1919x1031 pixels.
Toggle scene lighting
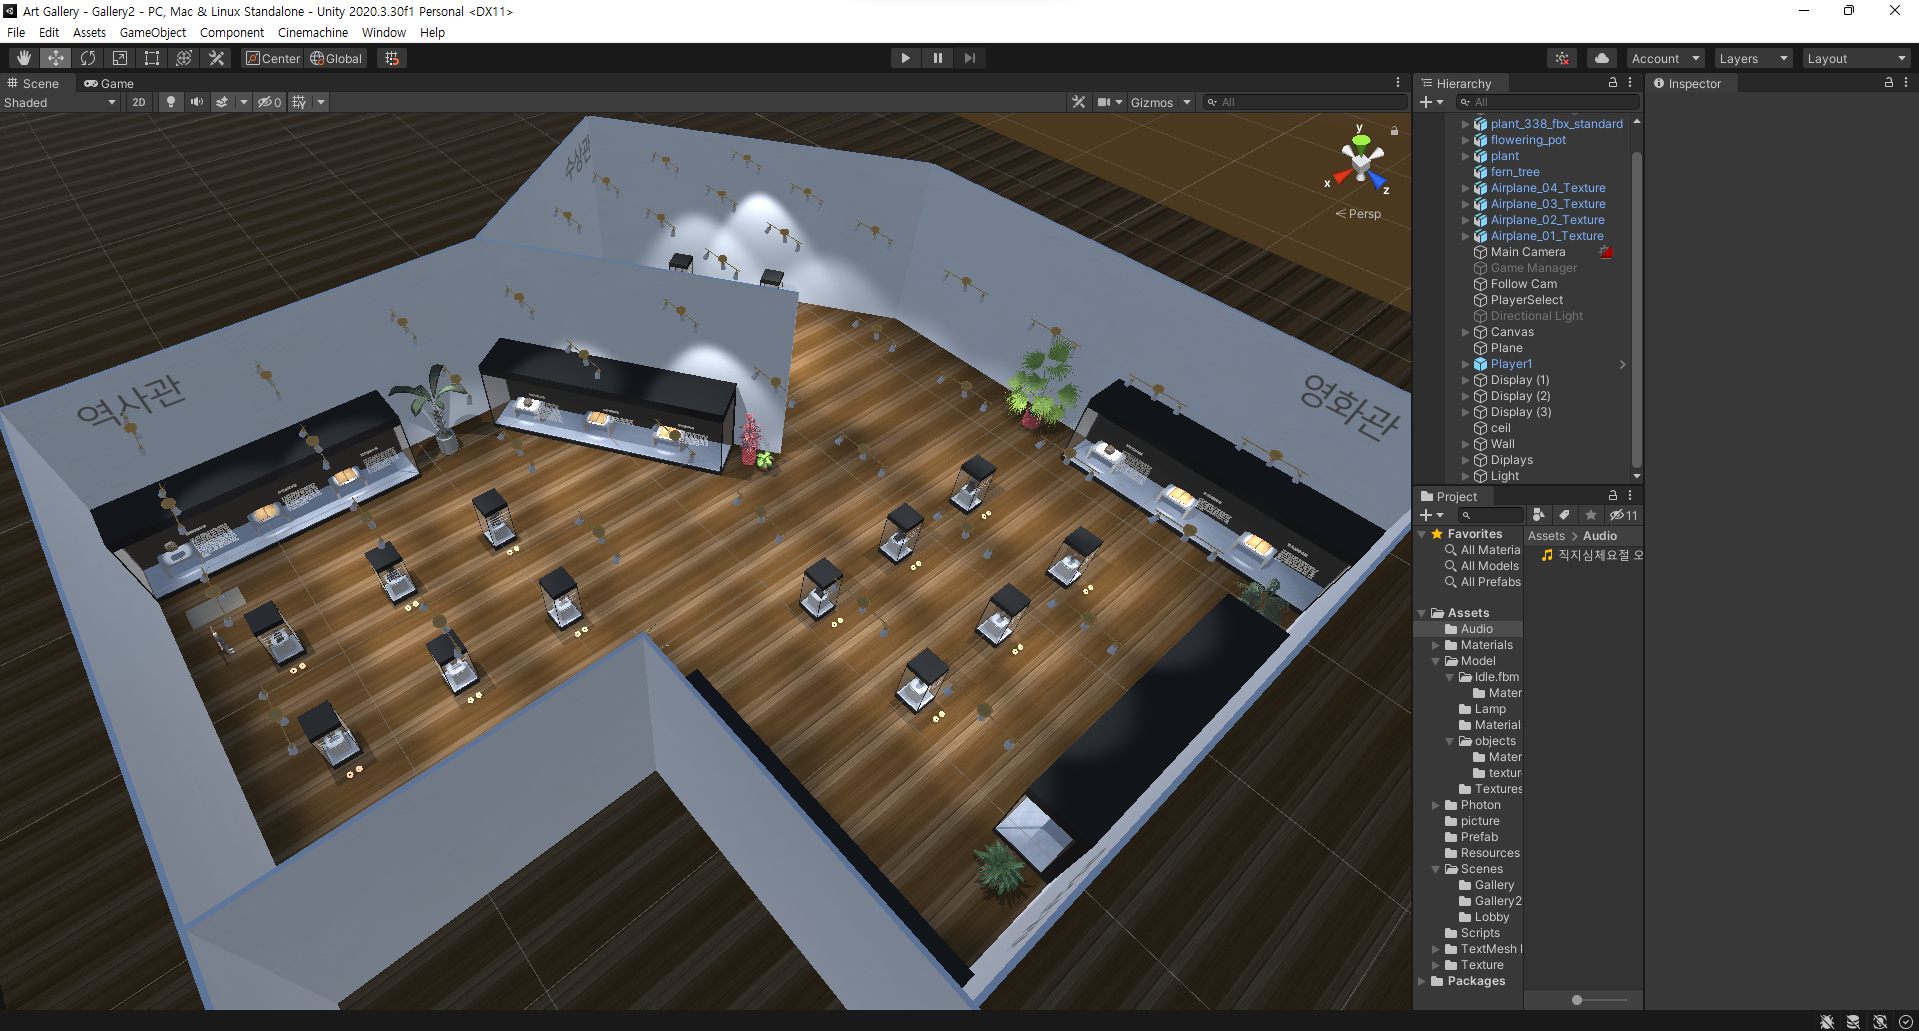tap(171, 102)
